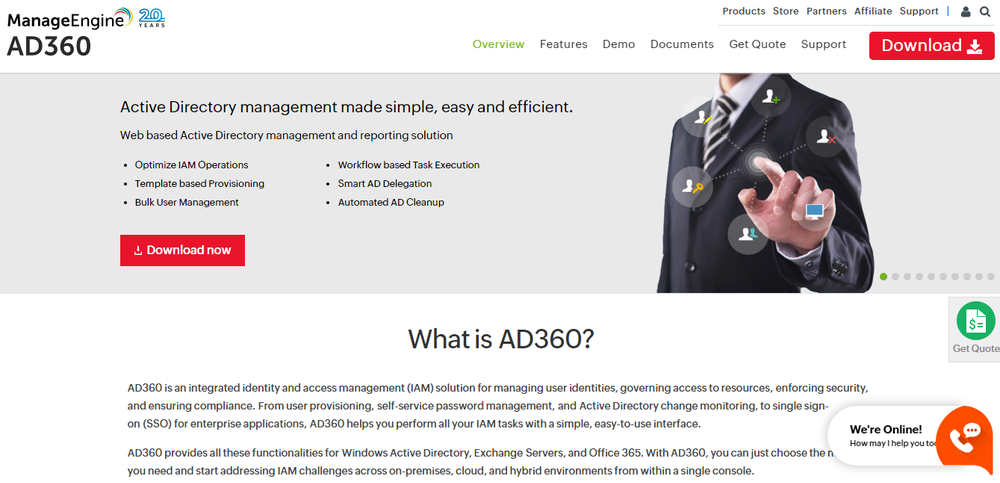This screenshot has height=483, width=1000.
Task: Click the 'Workflow based Task Execution' bullet
Action: (408, 165)
